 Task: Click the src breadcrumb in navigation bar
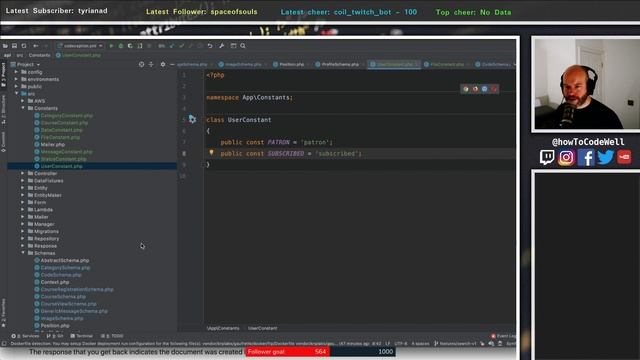tap(20, 55)
